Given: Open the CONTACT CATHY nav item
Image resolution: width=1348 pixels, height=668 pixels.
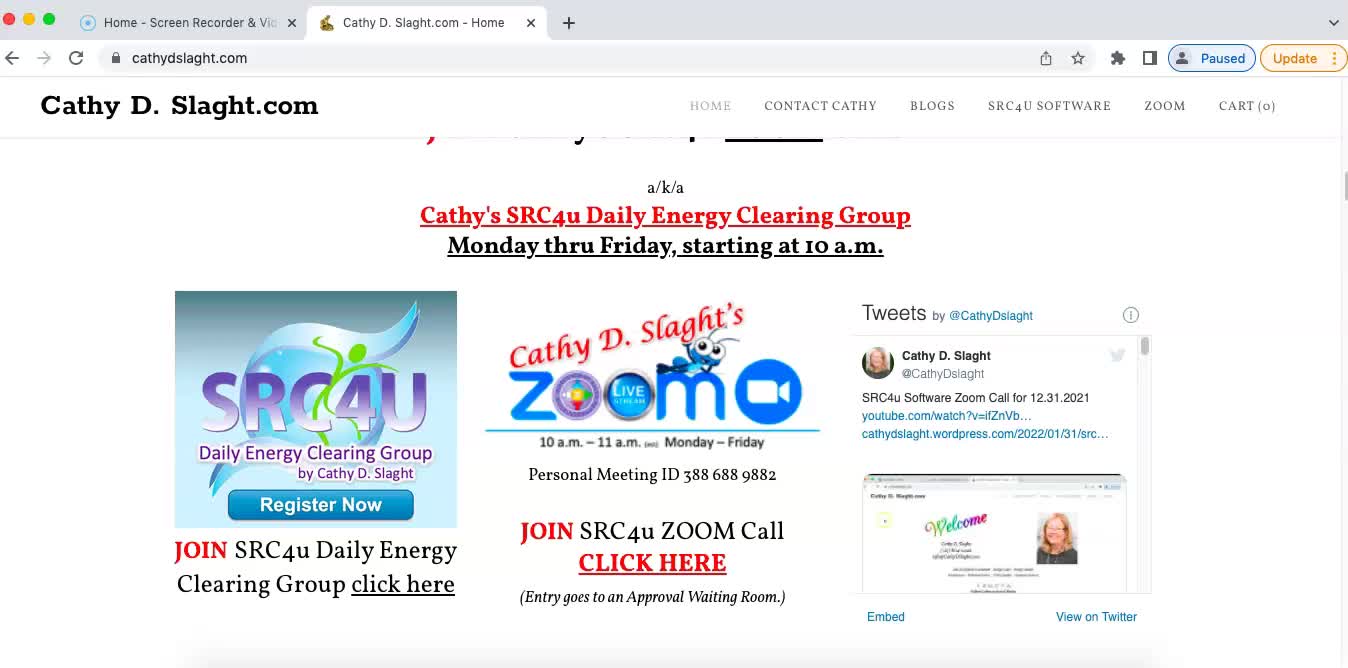Looking at the screenshot, I should coord(820,106).
